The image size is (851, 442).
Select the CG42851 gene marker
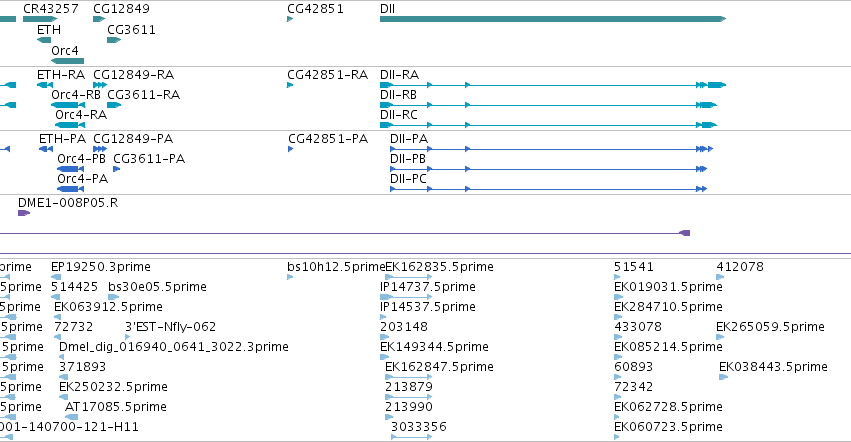(x=290, y=19)
